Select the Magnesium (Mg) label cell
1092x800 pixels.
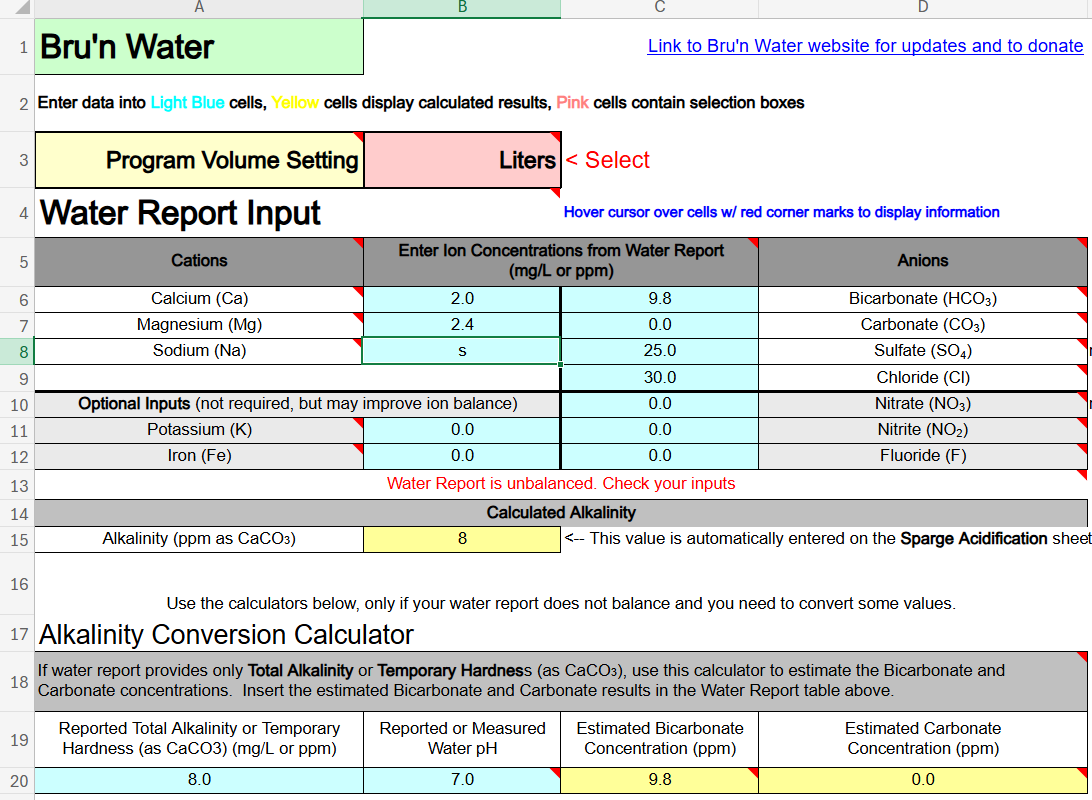pos(199,325)
